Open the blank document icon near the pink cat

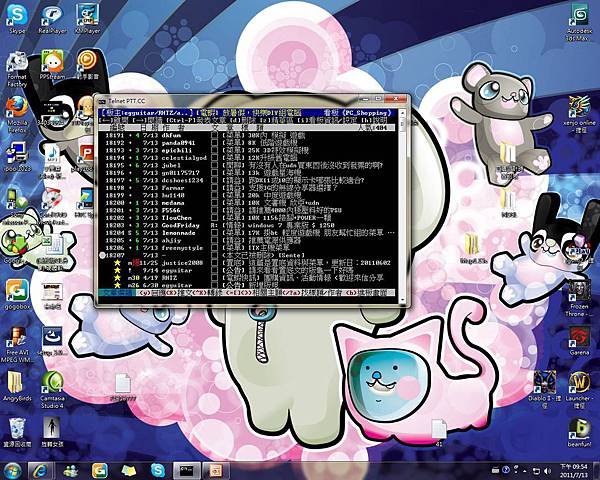pyautogui.click(x=439, y=433)
